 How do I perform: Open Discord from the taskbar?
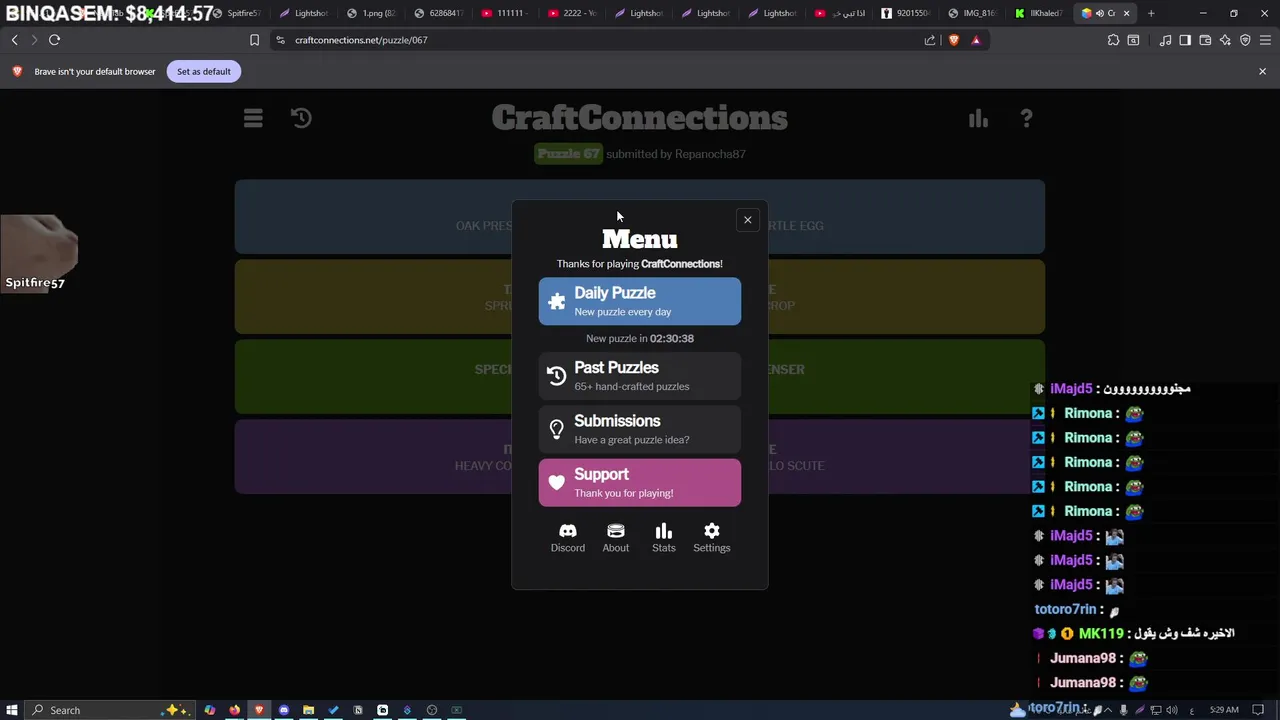point(284,710)
